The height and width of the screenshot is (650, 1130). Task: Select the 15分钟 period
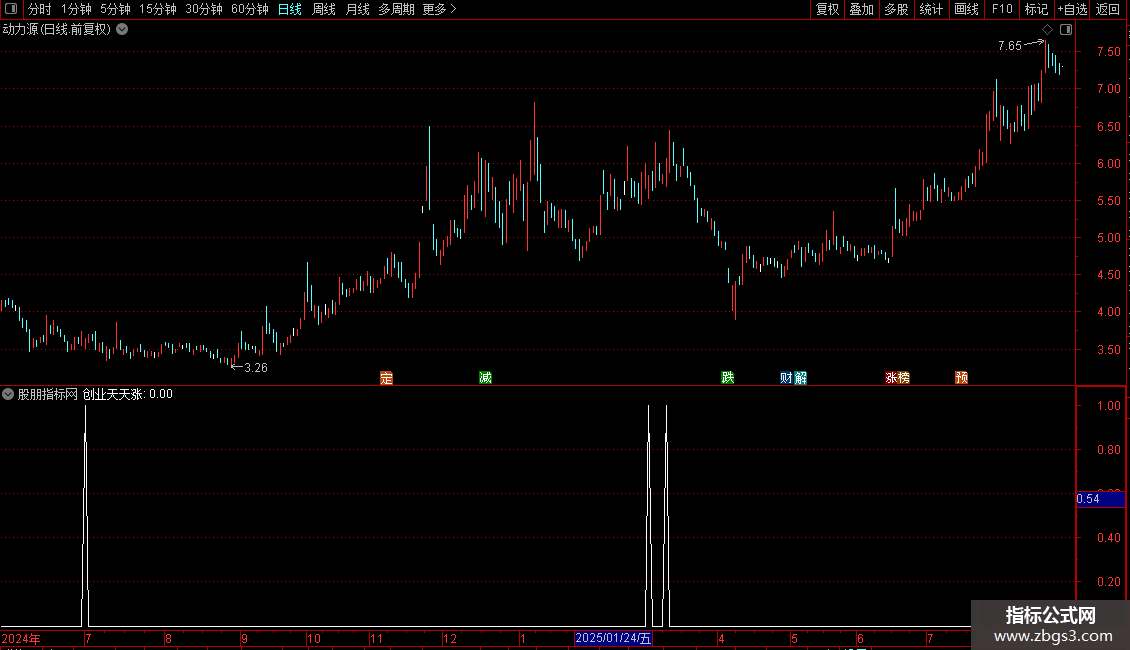pyautogui.click(x=158, y=9)
